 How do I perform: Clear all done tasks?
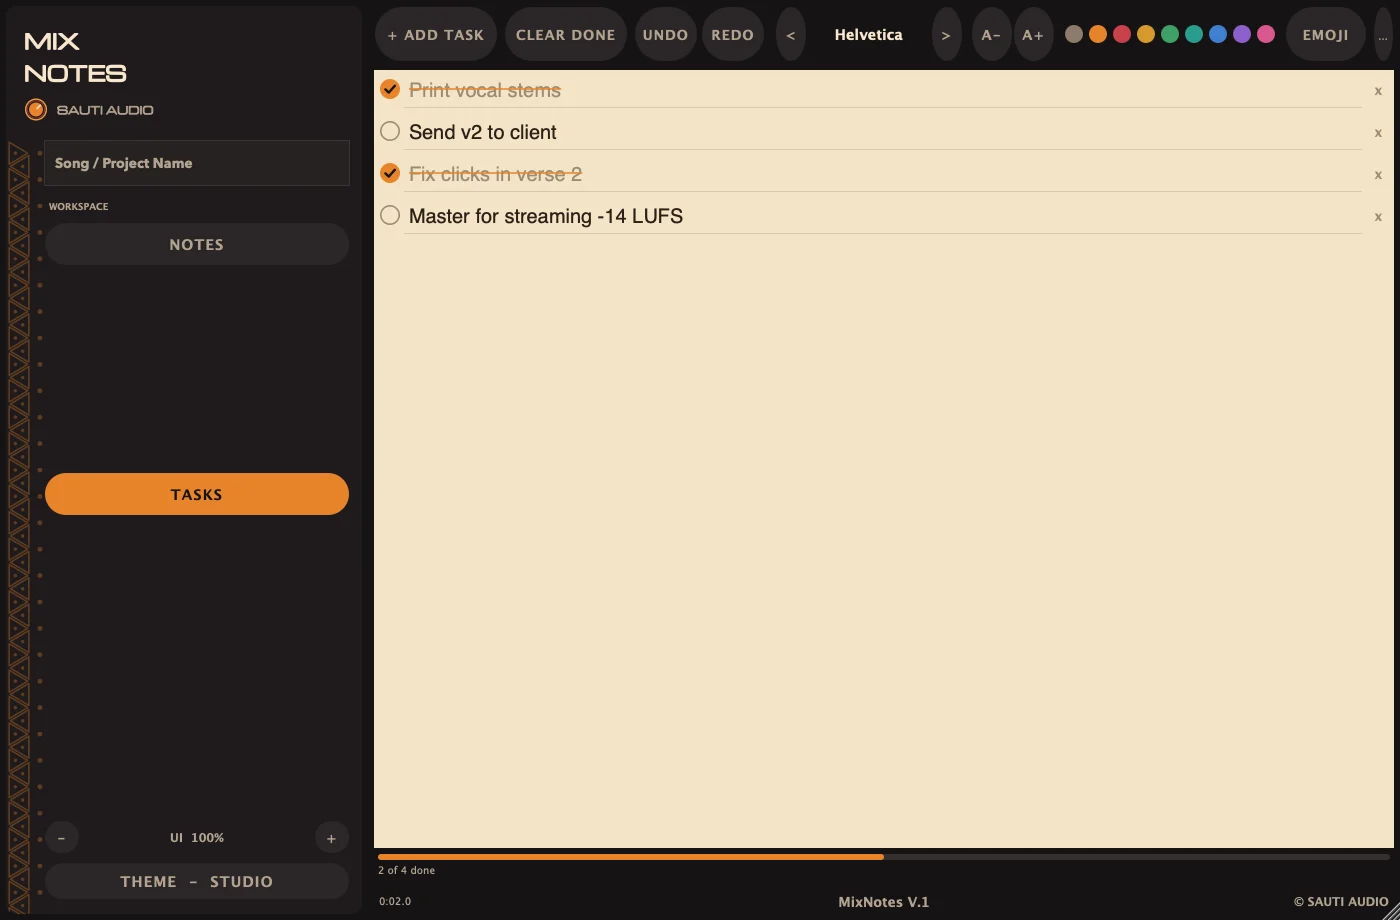tap(566, 35)
